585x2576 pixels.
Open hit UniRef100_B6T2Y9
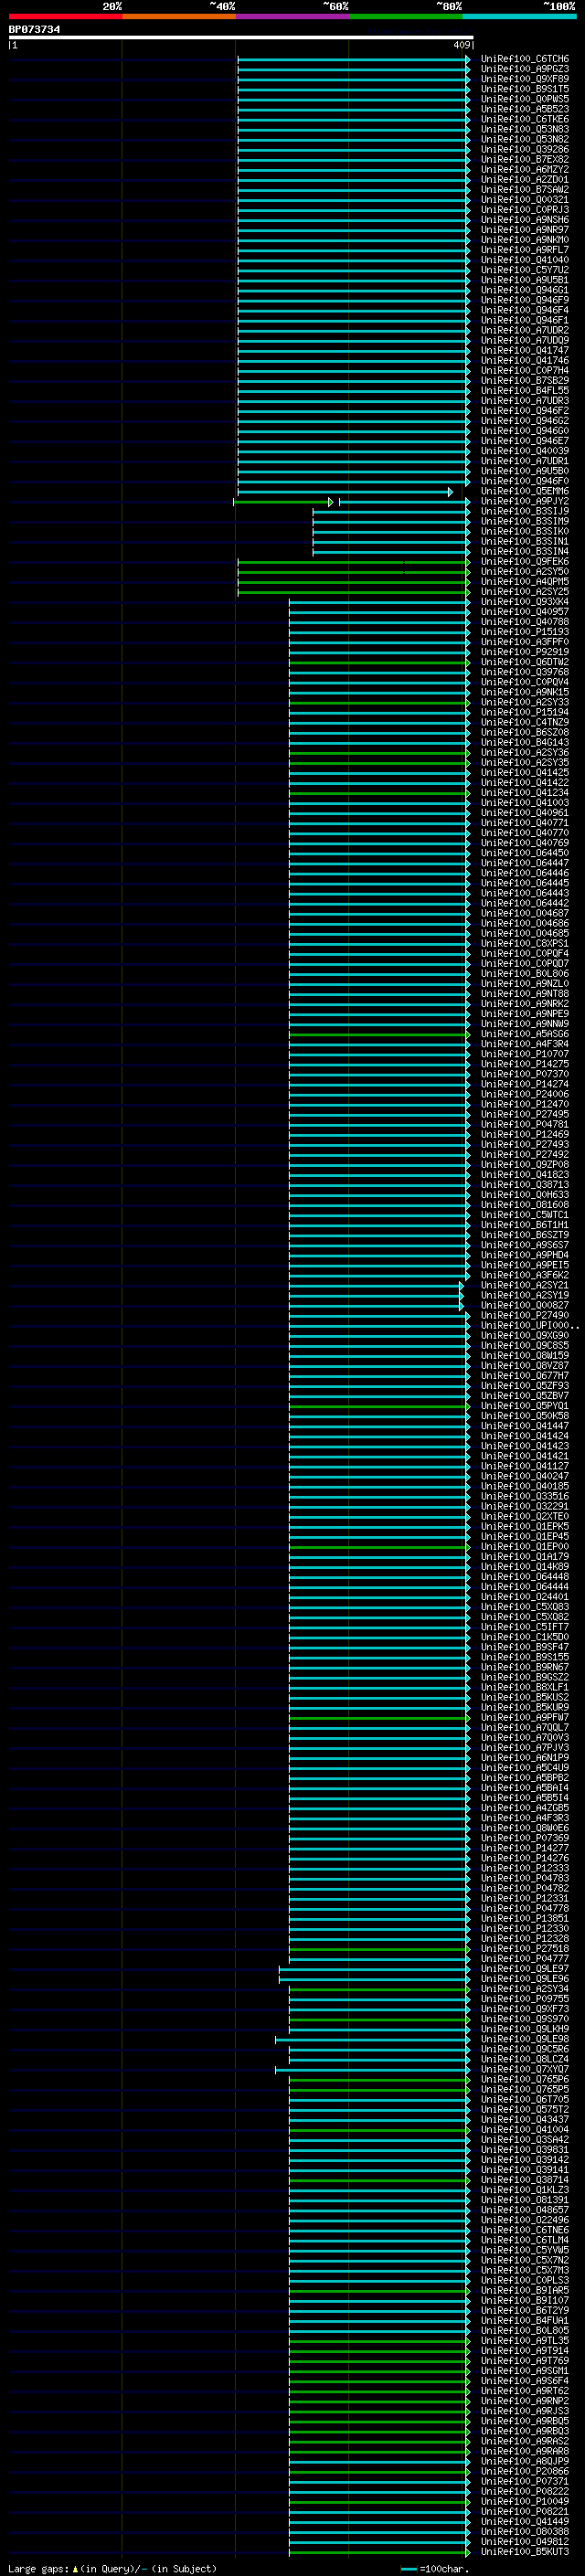[x=525, y=2310]
